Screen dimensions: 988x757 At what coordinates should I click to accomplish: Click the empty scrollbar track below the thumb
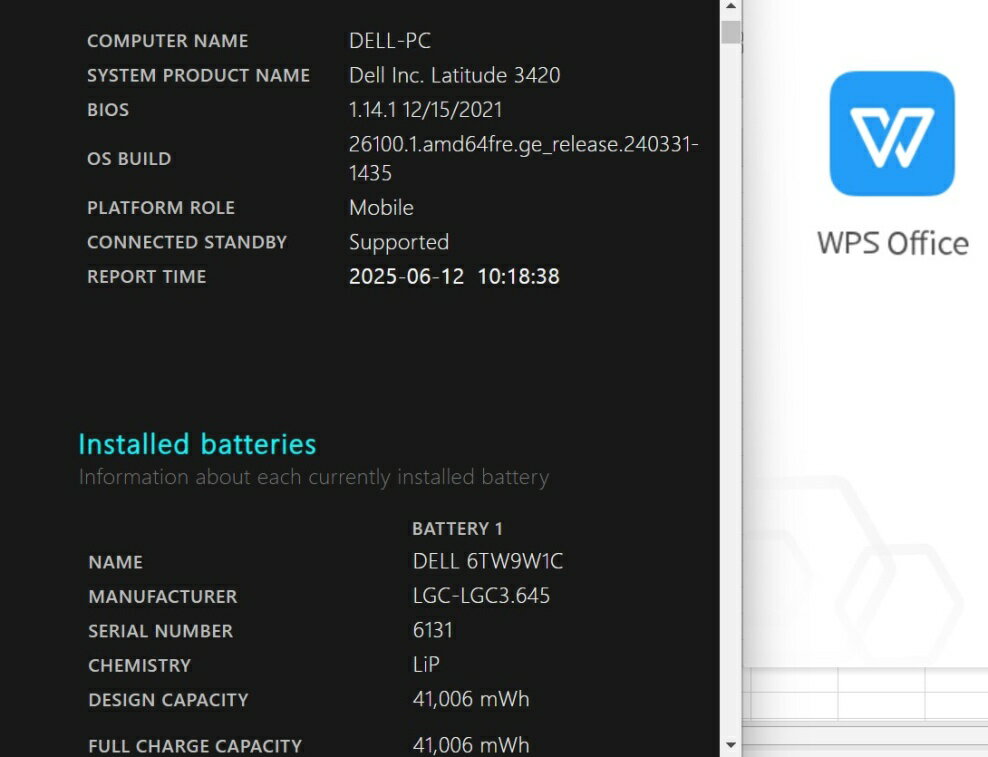(x=731, y=400)
